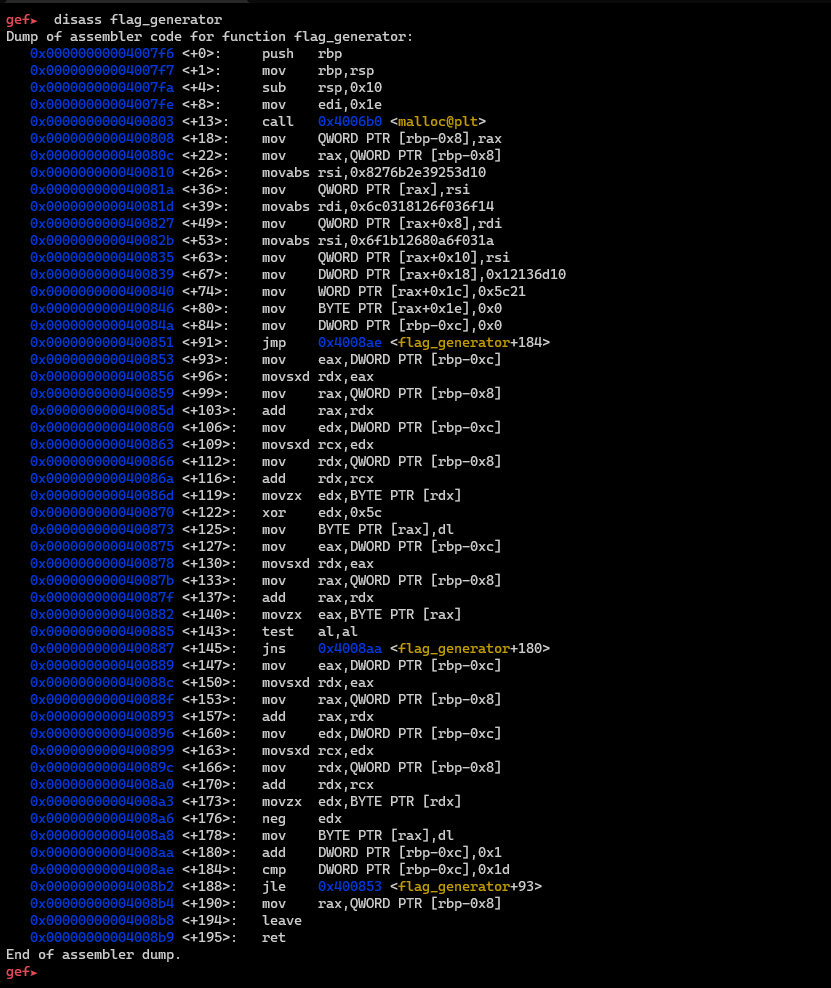Click the value 0x12136d10
Screen dimensions: 831x988
pos(525,275)
